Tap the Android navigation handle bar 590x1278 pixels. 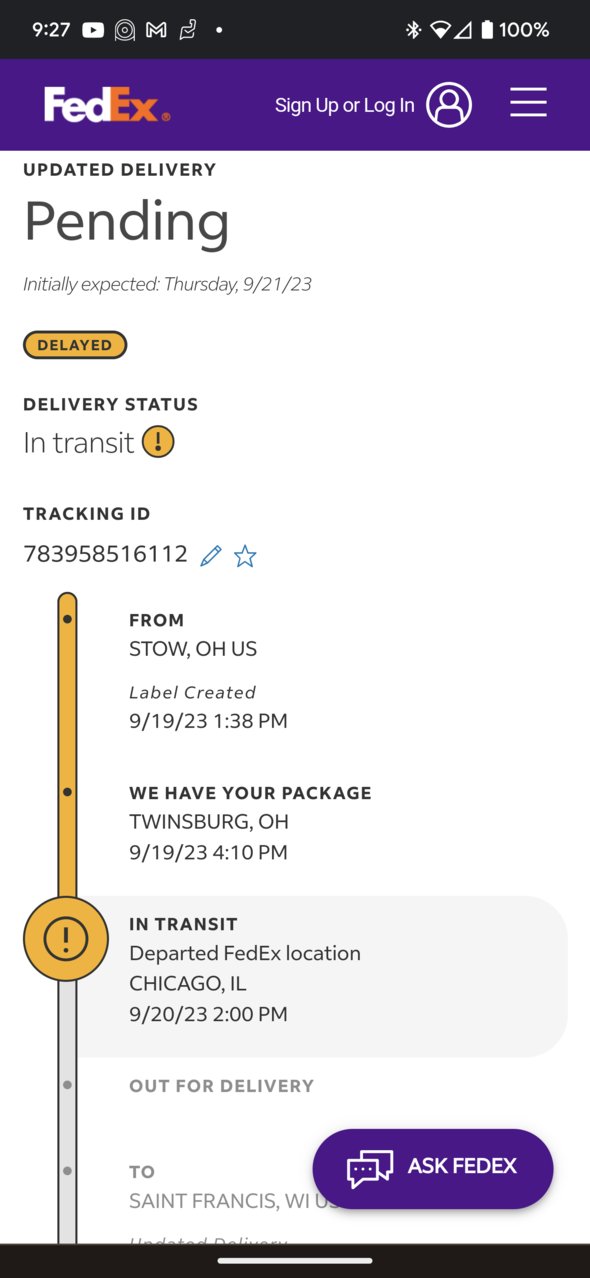click(295, 1260)
